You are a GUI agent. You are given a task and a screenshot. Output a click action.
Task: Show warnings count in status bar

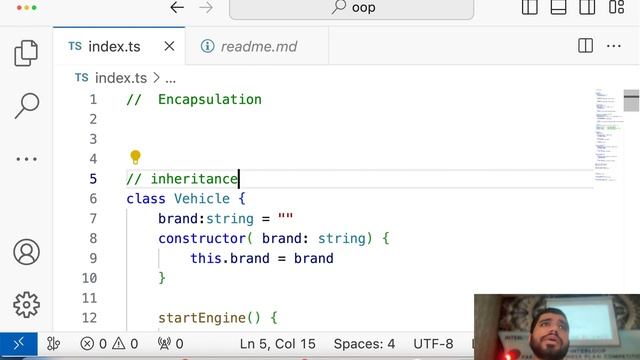tap(125, 344)
